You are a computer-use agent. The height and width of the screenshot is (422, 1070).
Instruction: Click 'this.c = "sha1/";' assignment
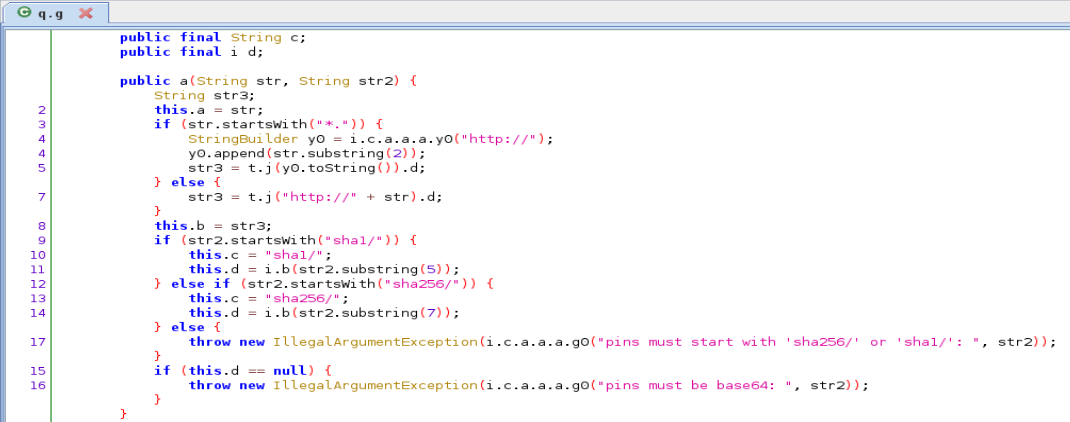point(260,255)
